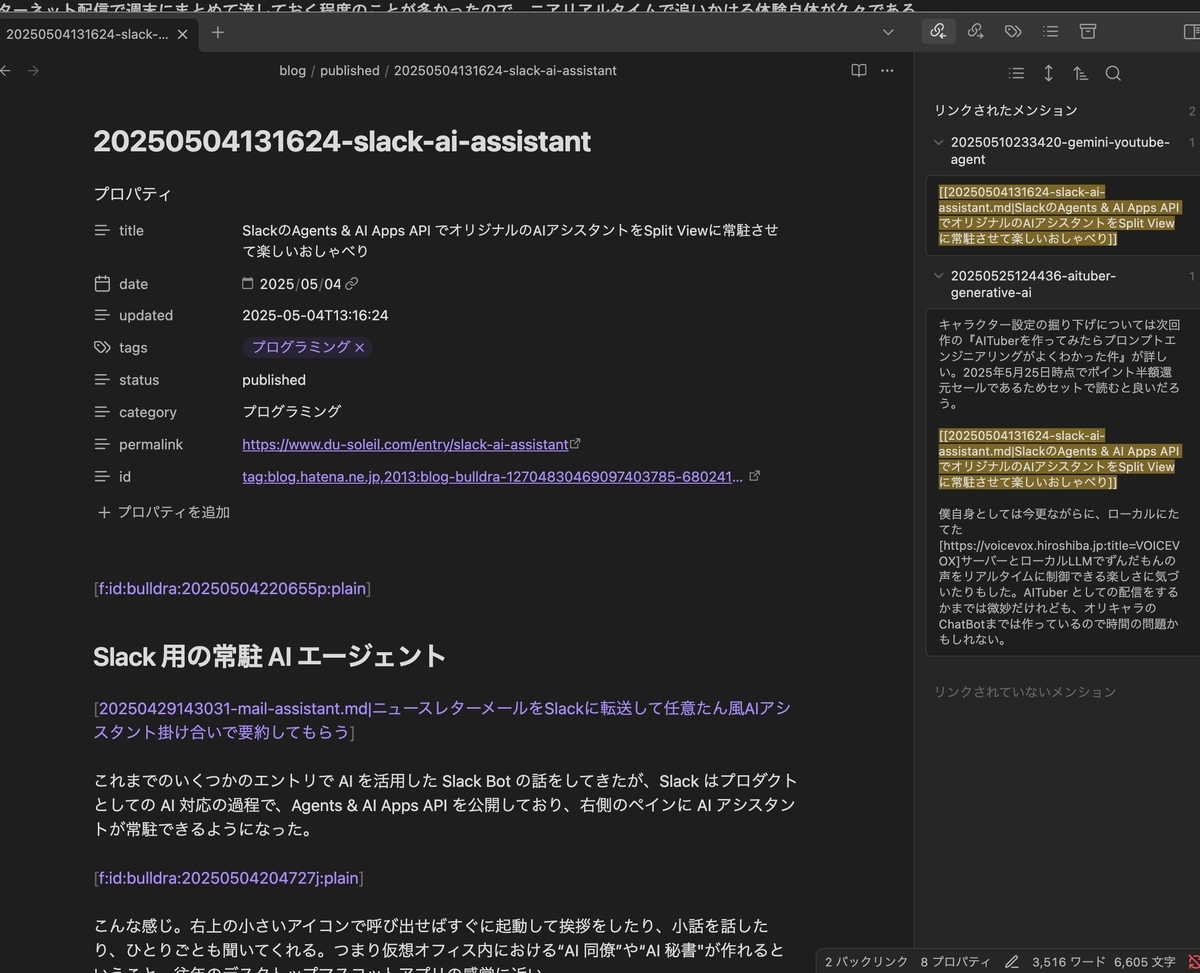This screenshot has width=1200, height=973.
Task: Change backlinks sort order icon
Action: [x=1080, y=73]
